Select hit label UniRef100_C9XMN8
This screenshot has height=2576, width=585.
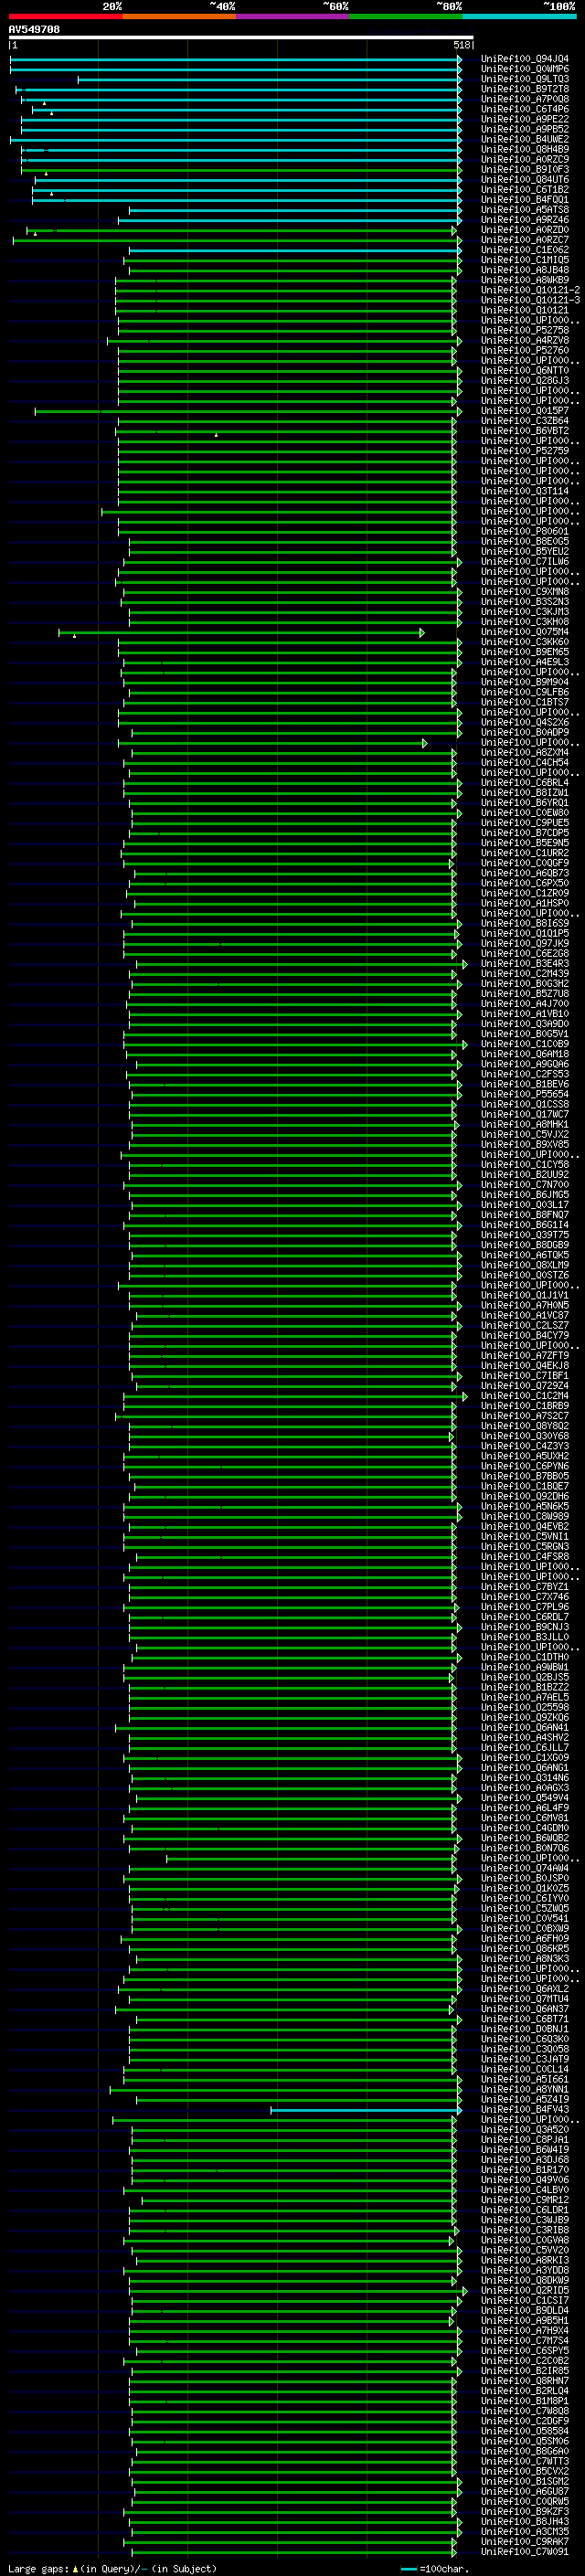coord(525,592)
